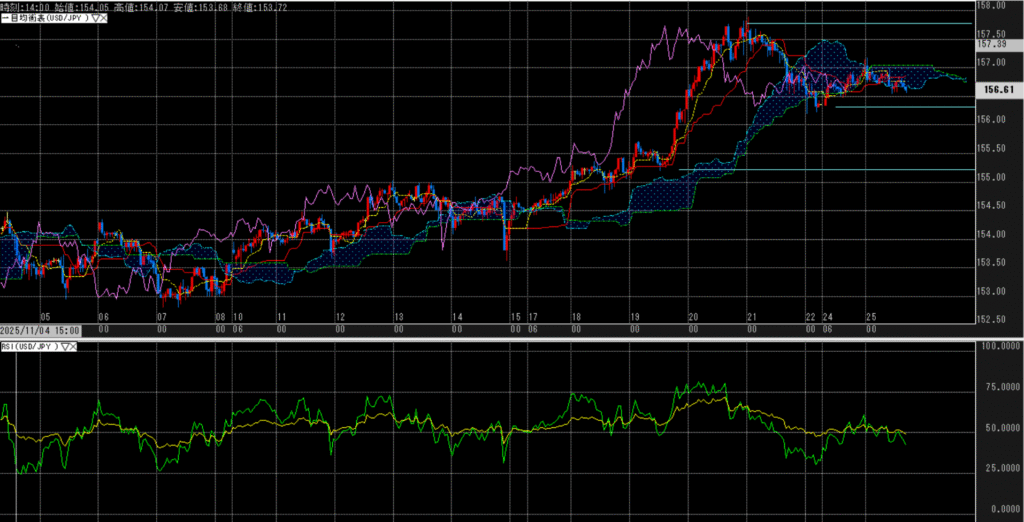The image size is (1024, 522).
Task: Open the Ichimoku (一目均衡表) indicator dropdown triangle
Action: coord(93,18)
